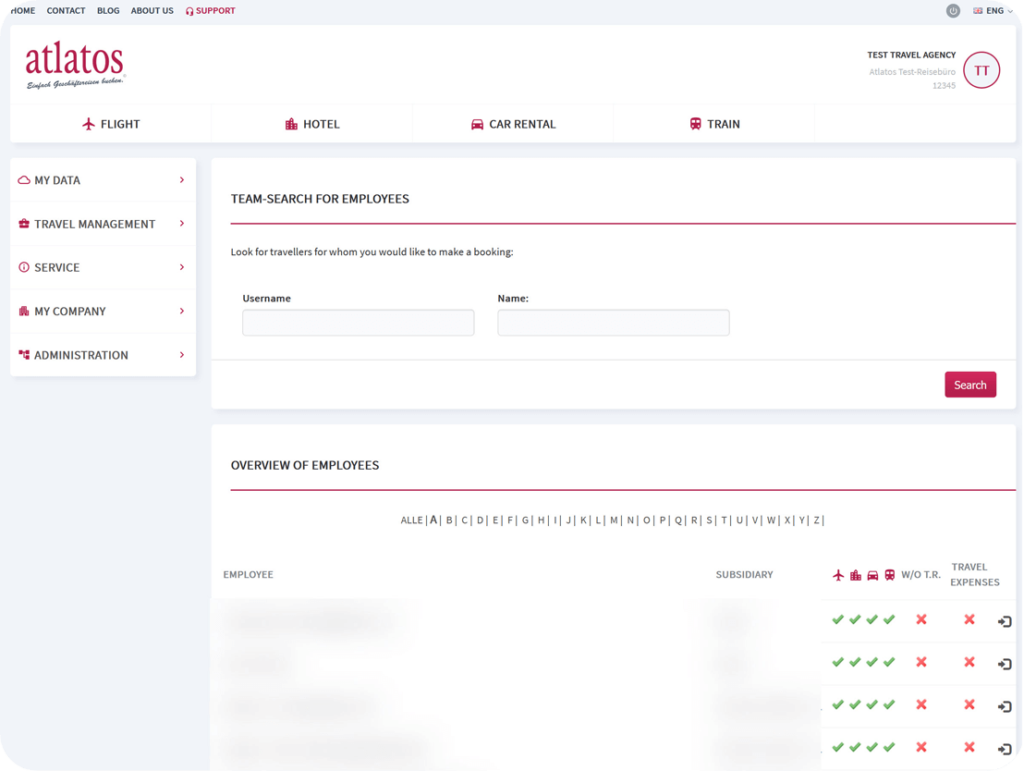Click the atlatos logo
This screenshot has height=771, width=1024.
coord(75,65)
